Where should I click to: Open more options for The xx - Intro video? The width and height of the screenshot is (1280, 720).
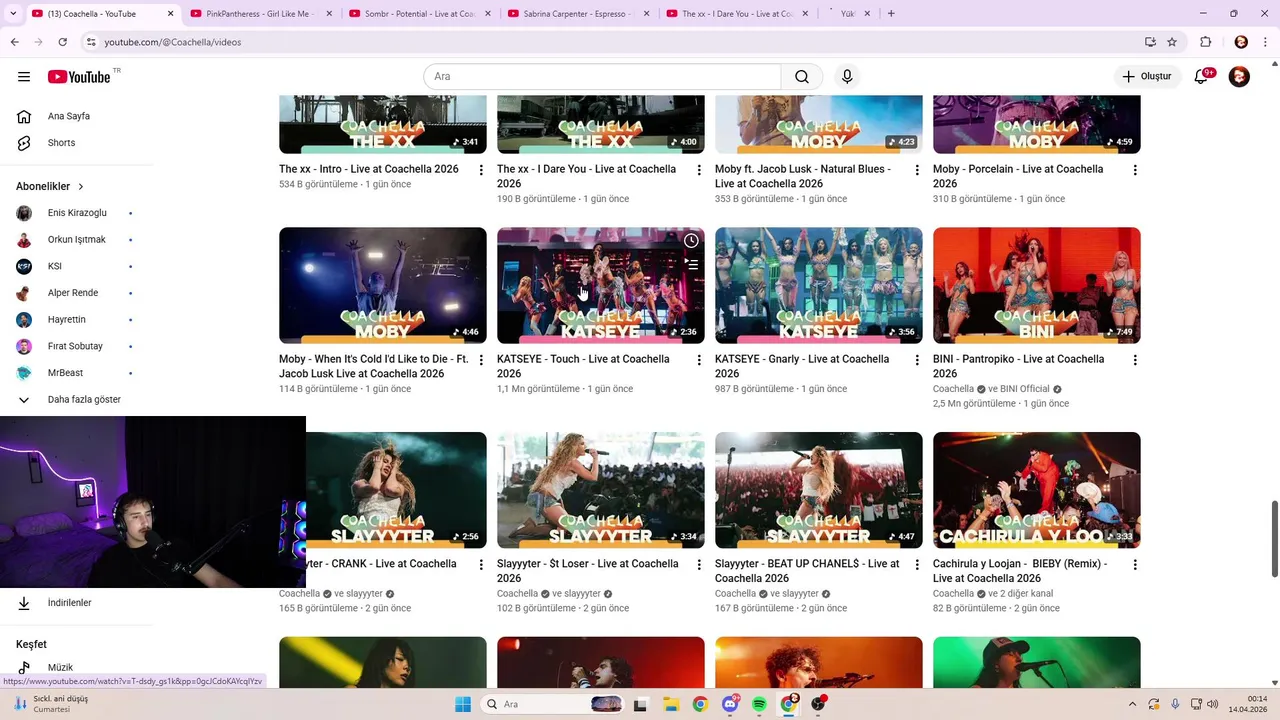[481, 170]
